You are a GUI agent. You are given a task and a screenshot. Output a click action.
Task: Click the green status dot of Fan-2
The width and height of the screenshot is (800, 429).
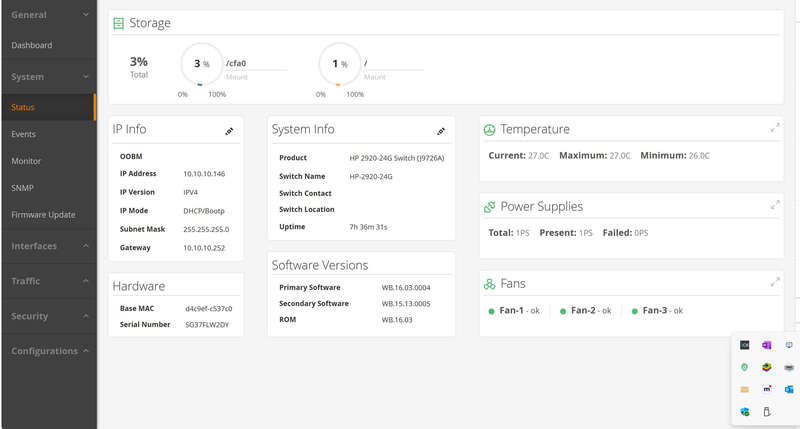point(563,311)
